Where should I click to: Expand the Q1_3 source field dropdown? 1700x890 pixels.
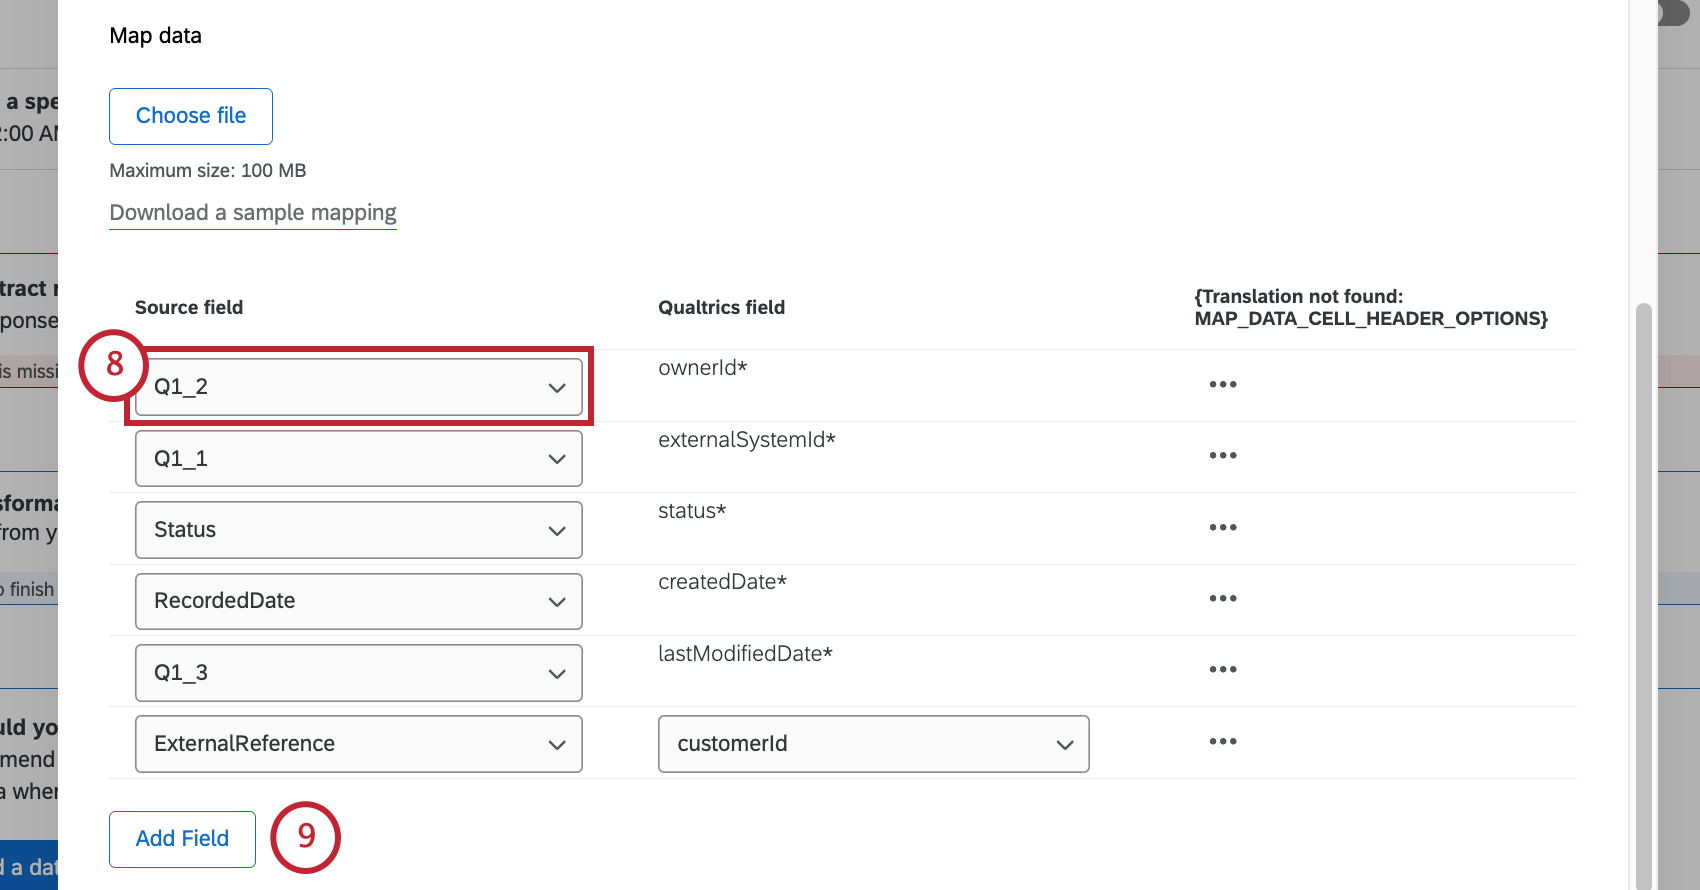(x=358, y=673)
